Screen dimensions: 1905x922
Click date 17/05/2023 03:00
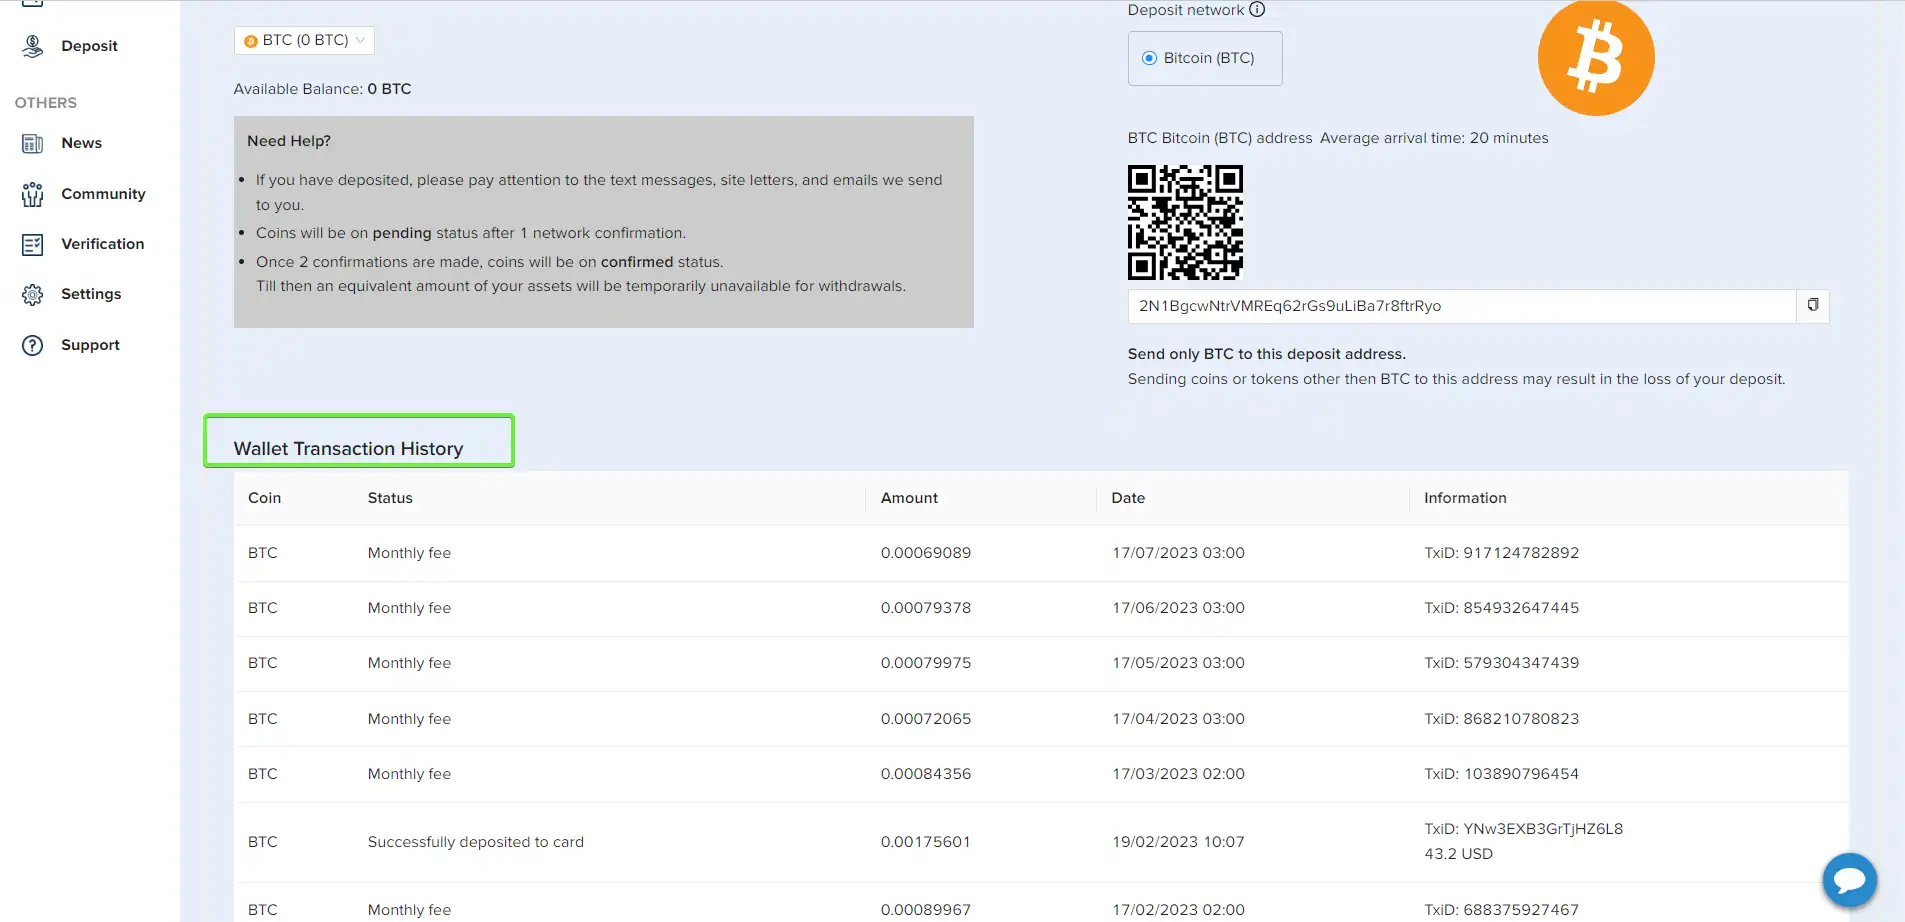tap(1178, 663)
